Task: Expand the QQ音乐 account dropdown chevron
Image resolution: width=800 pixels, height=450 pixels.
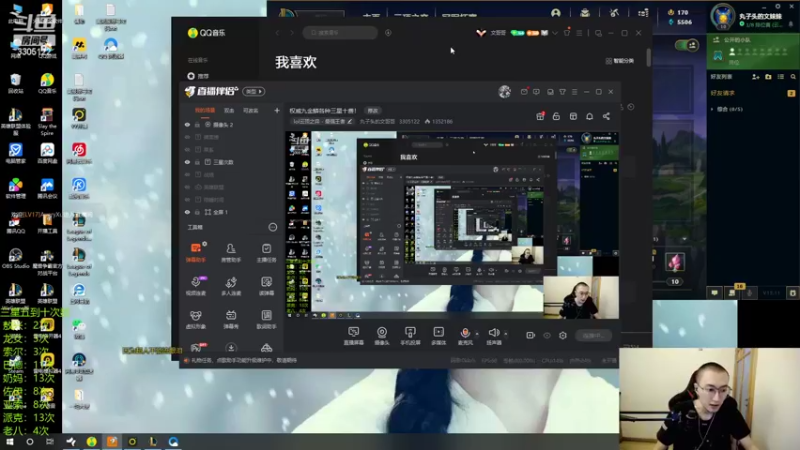Action: tap(555, 33)
